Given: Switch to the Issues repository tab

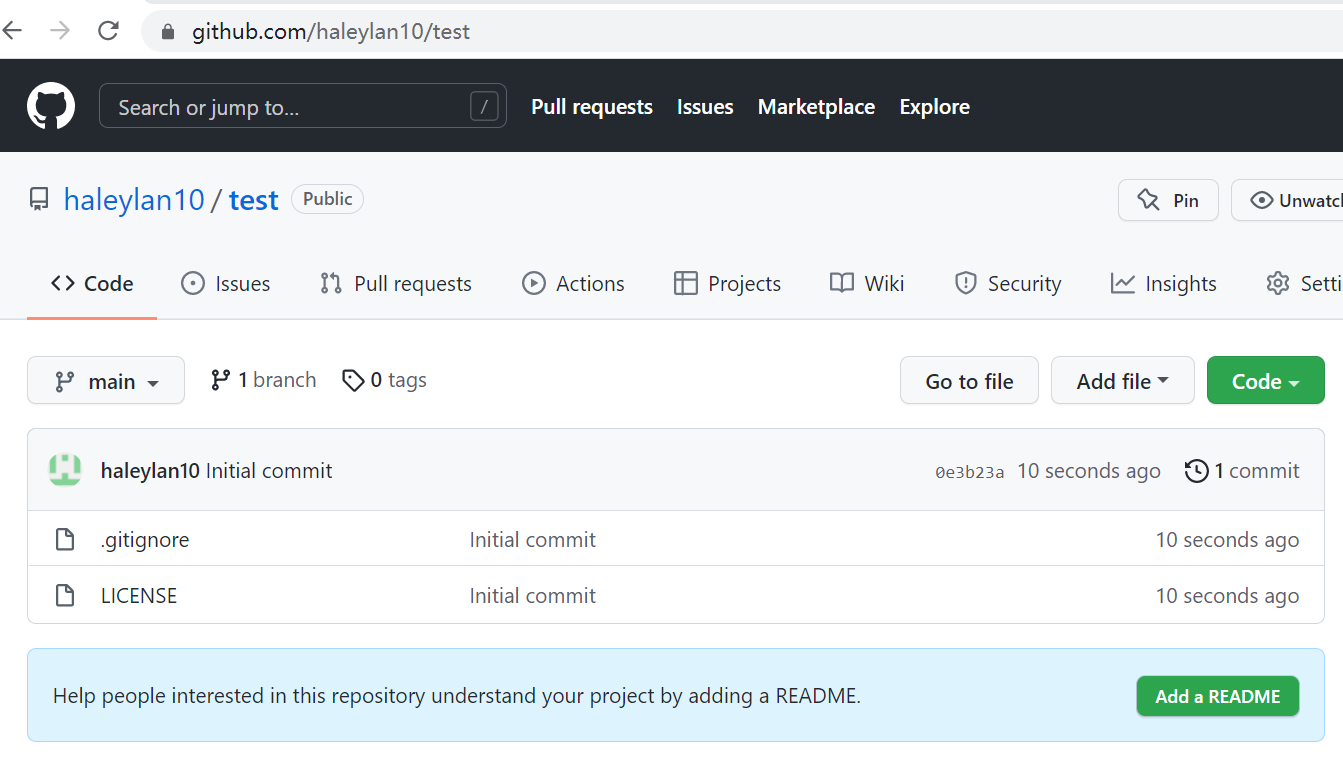Looking at the screenshot, I should 225,284.
